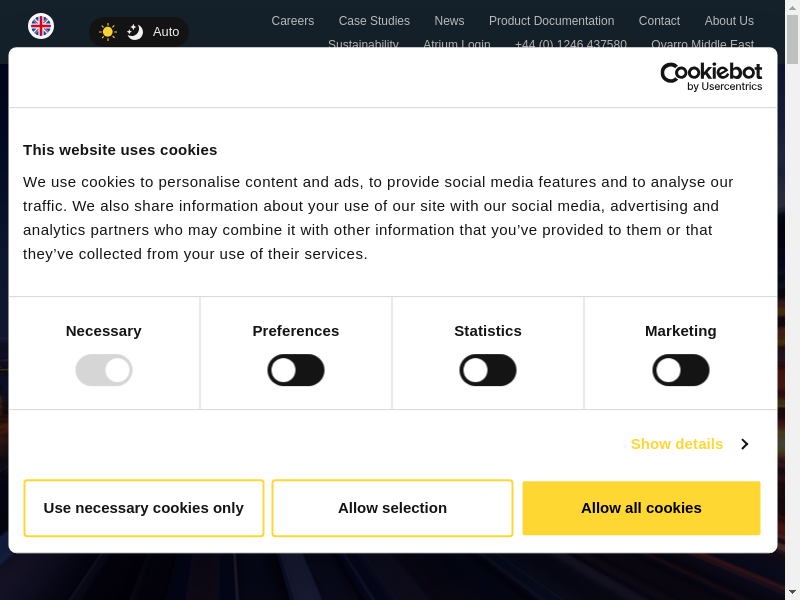Screen dimensions: 800x600
Task: Toggle the Necessary cookies switch
Action: [x=104, y=370]
